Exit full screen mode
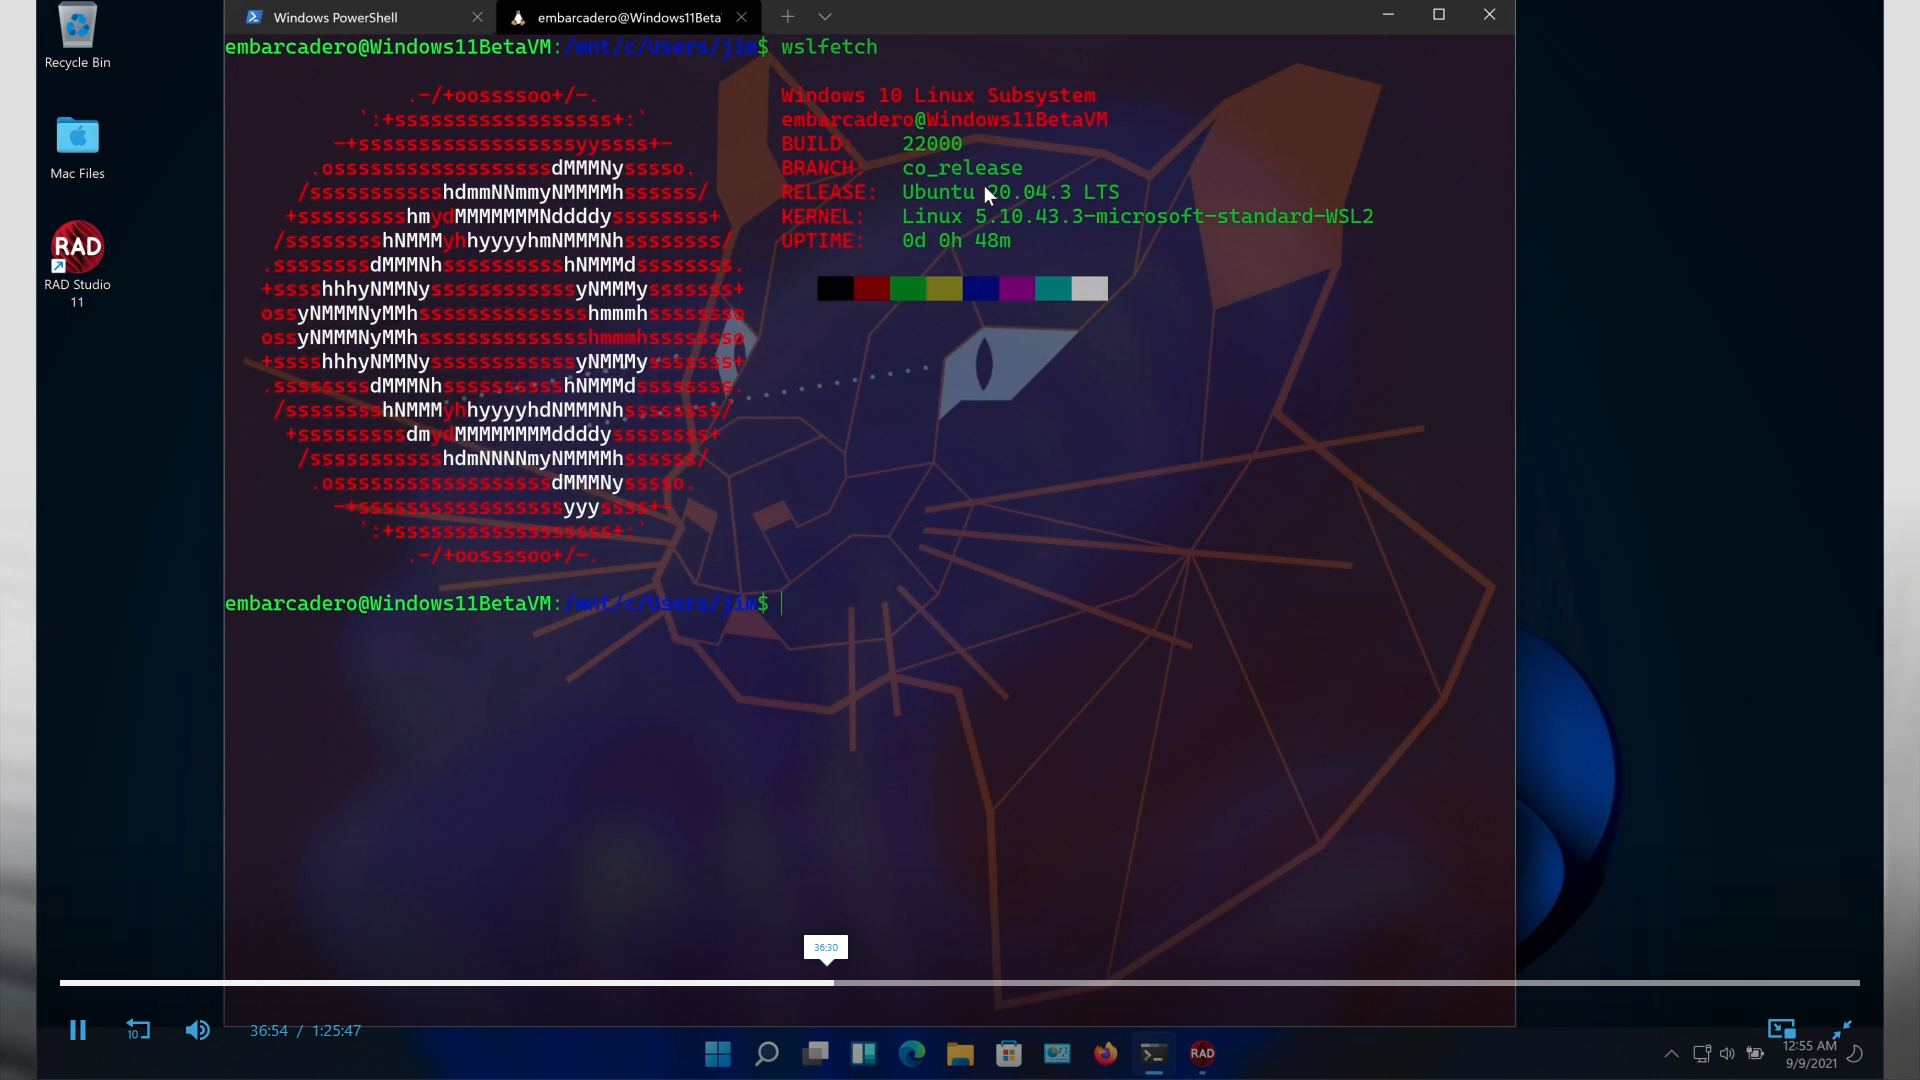This screenshot has height=1080, width=1920. coord(1842,1029)
